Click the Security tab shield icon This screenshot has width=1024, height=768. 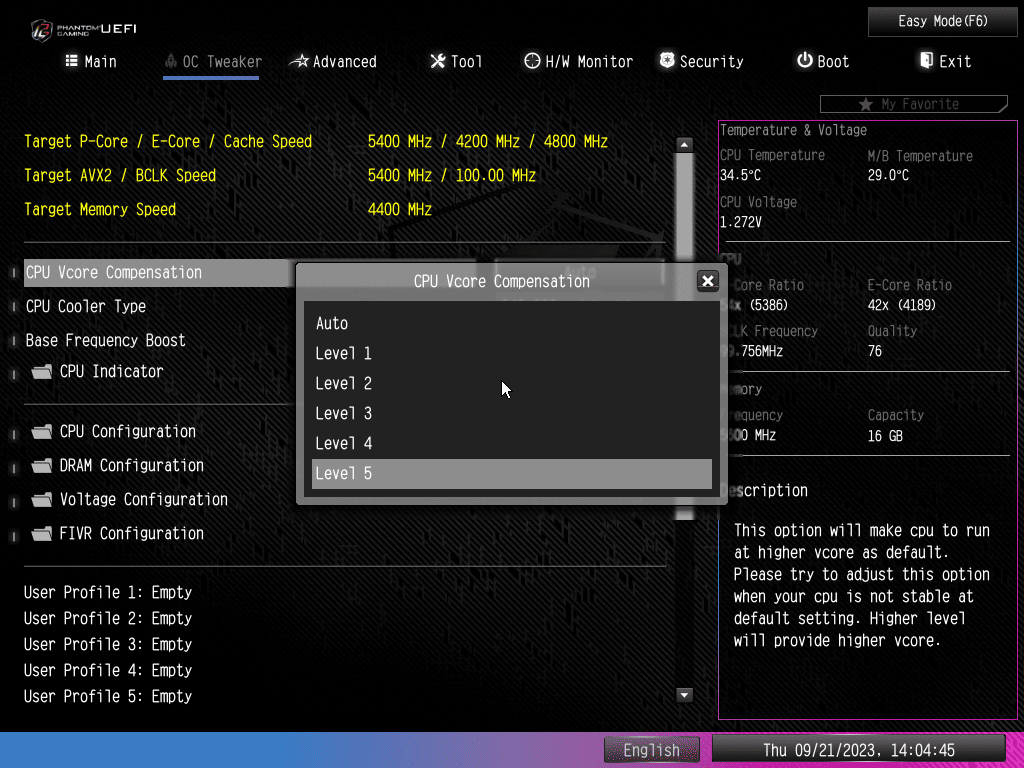[x=667, y=61]
